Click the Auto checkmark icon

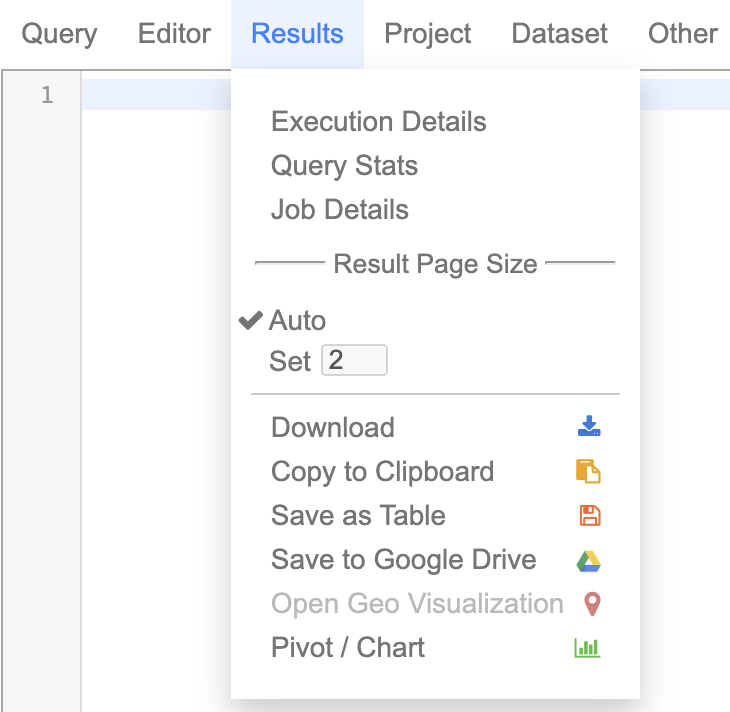pyautogui.click(x=250, y=320)
